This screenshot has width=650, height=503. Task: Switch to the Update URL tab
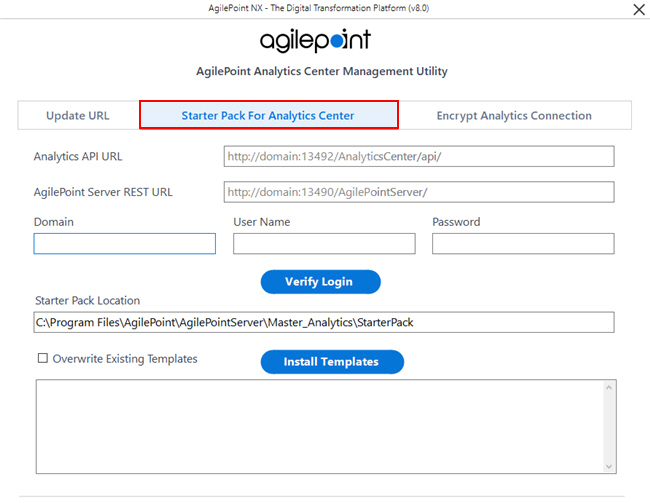click(x=78, y=115)
